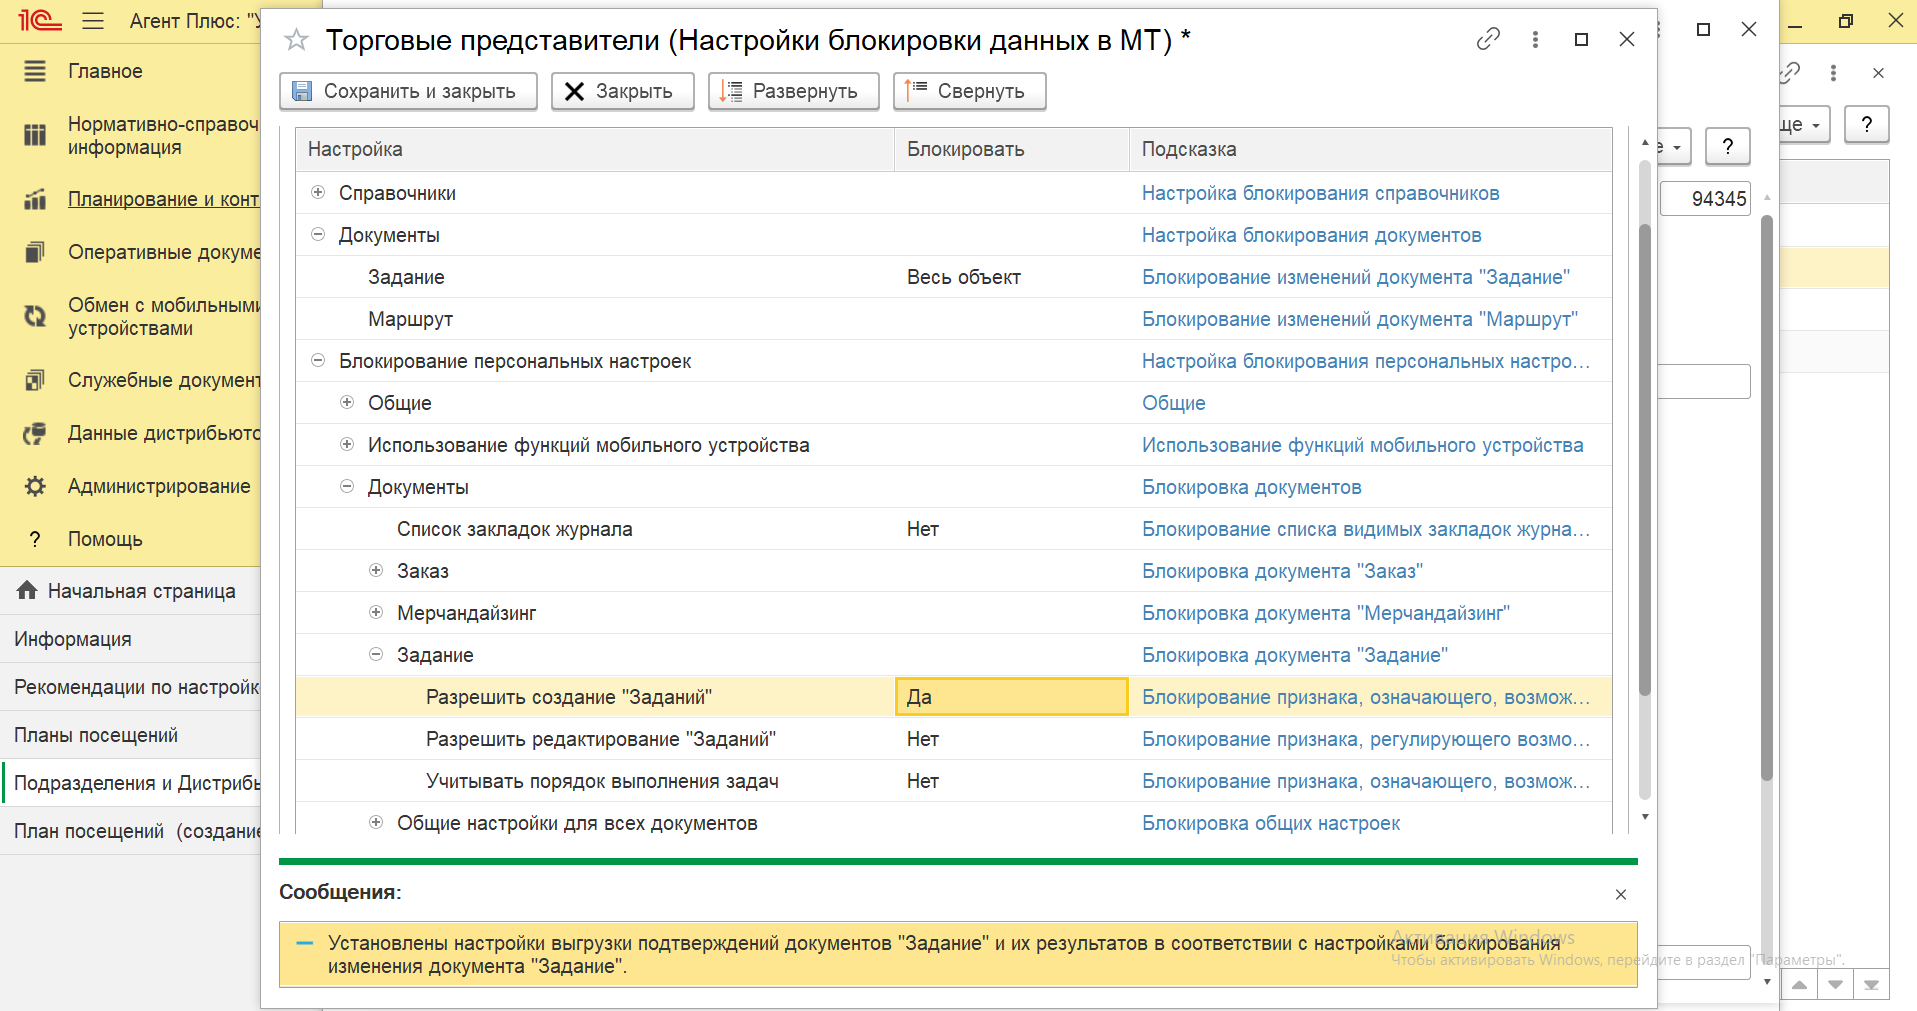Open Оперативные документы section
This screenshot has width=1917, height=1011.
[163, 252]
